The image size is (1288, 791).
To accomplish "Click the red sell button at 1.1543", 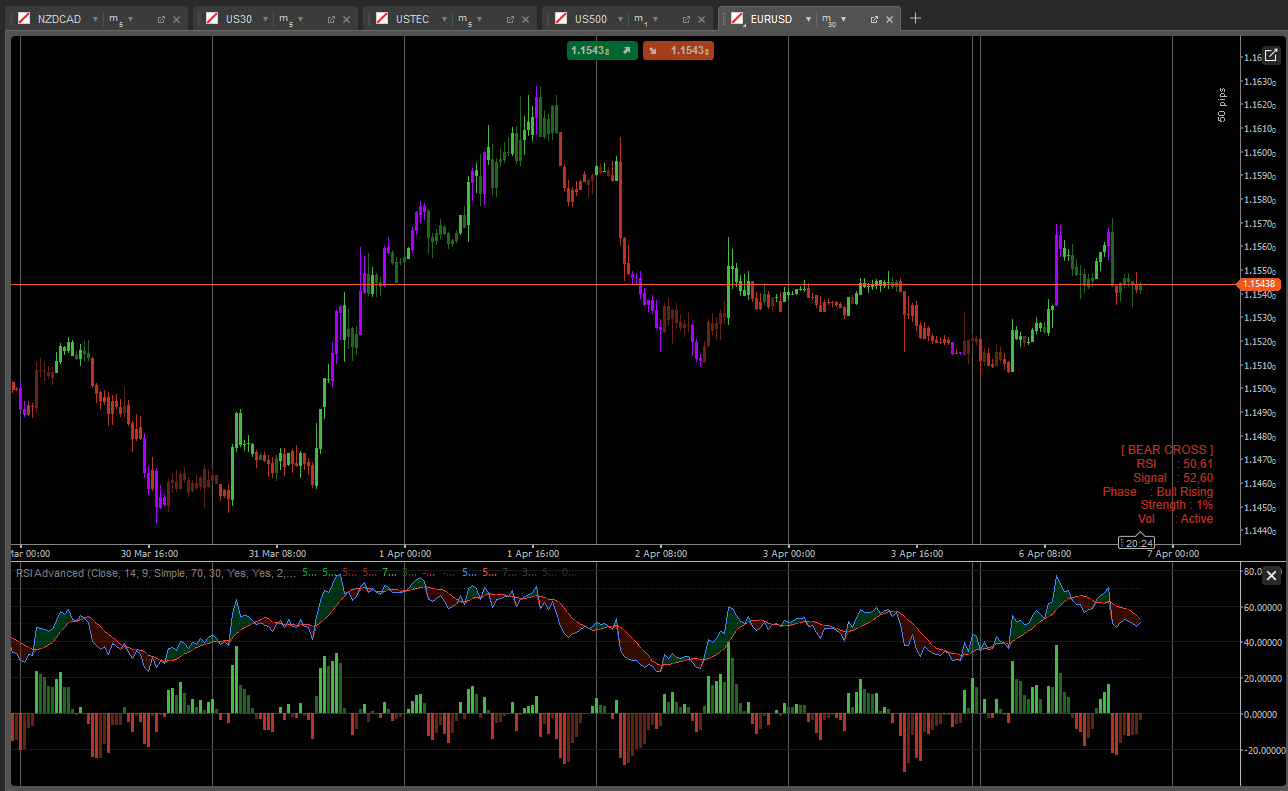I will [678, 50].
